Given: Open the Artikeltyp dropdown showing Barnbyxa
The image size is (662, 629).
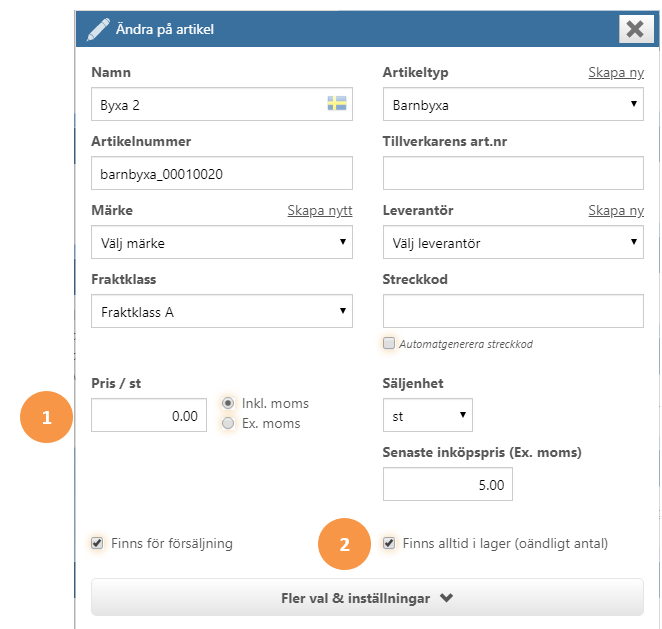Looking at the screenshot, I should (513, 104).
